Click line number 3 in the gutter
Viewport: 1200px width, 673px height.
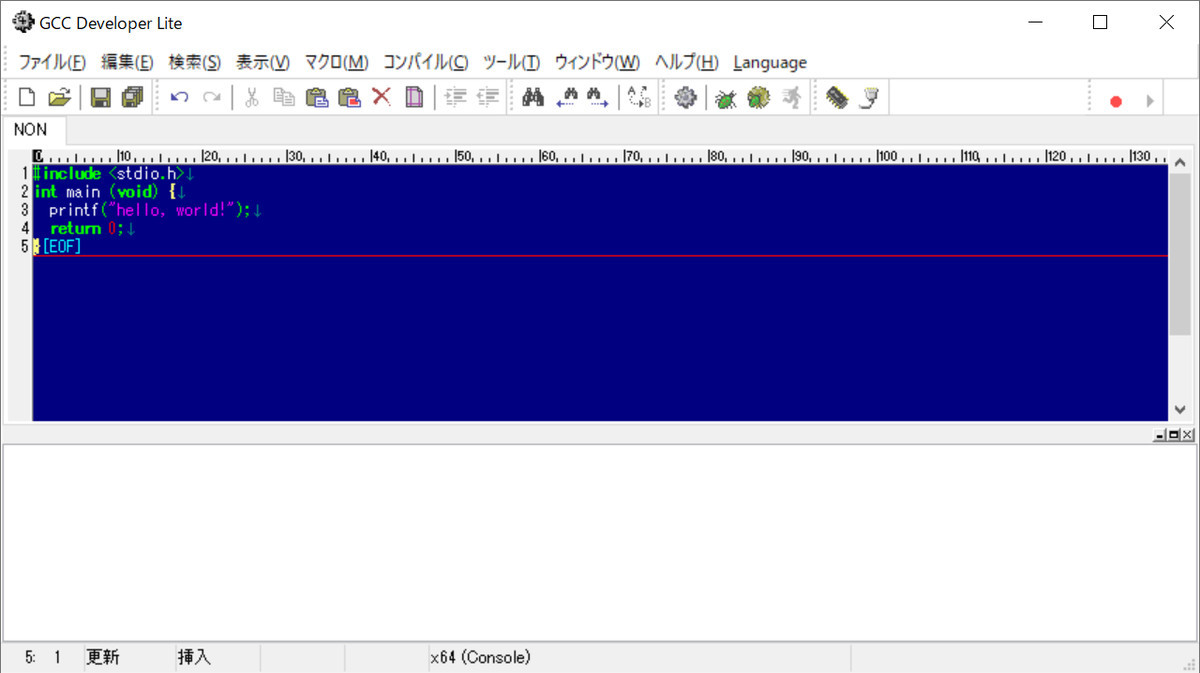pos(24,210)
